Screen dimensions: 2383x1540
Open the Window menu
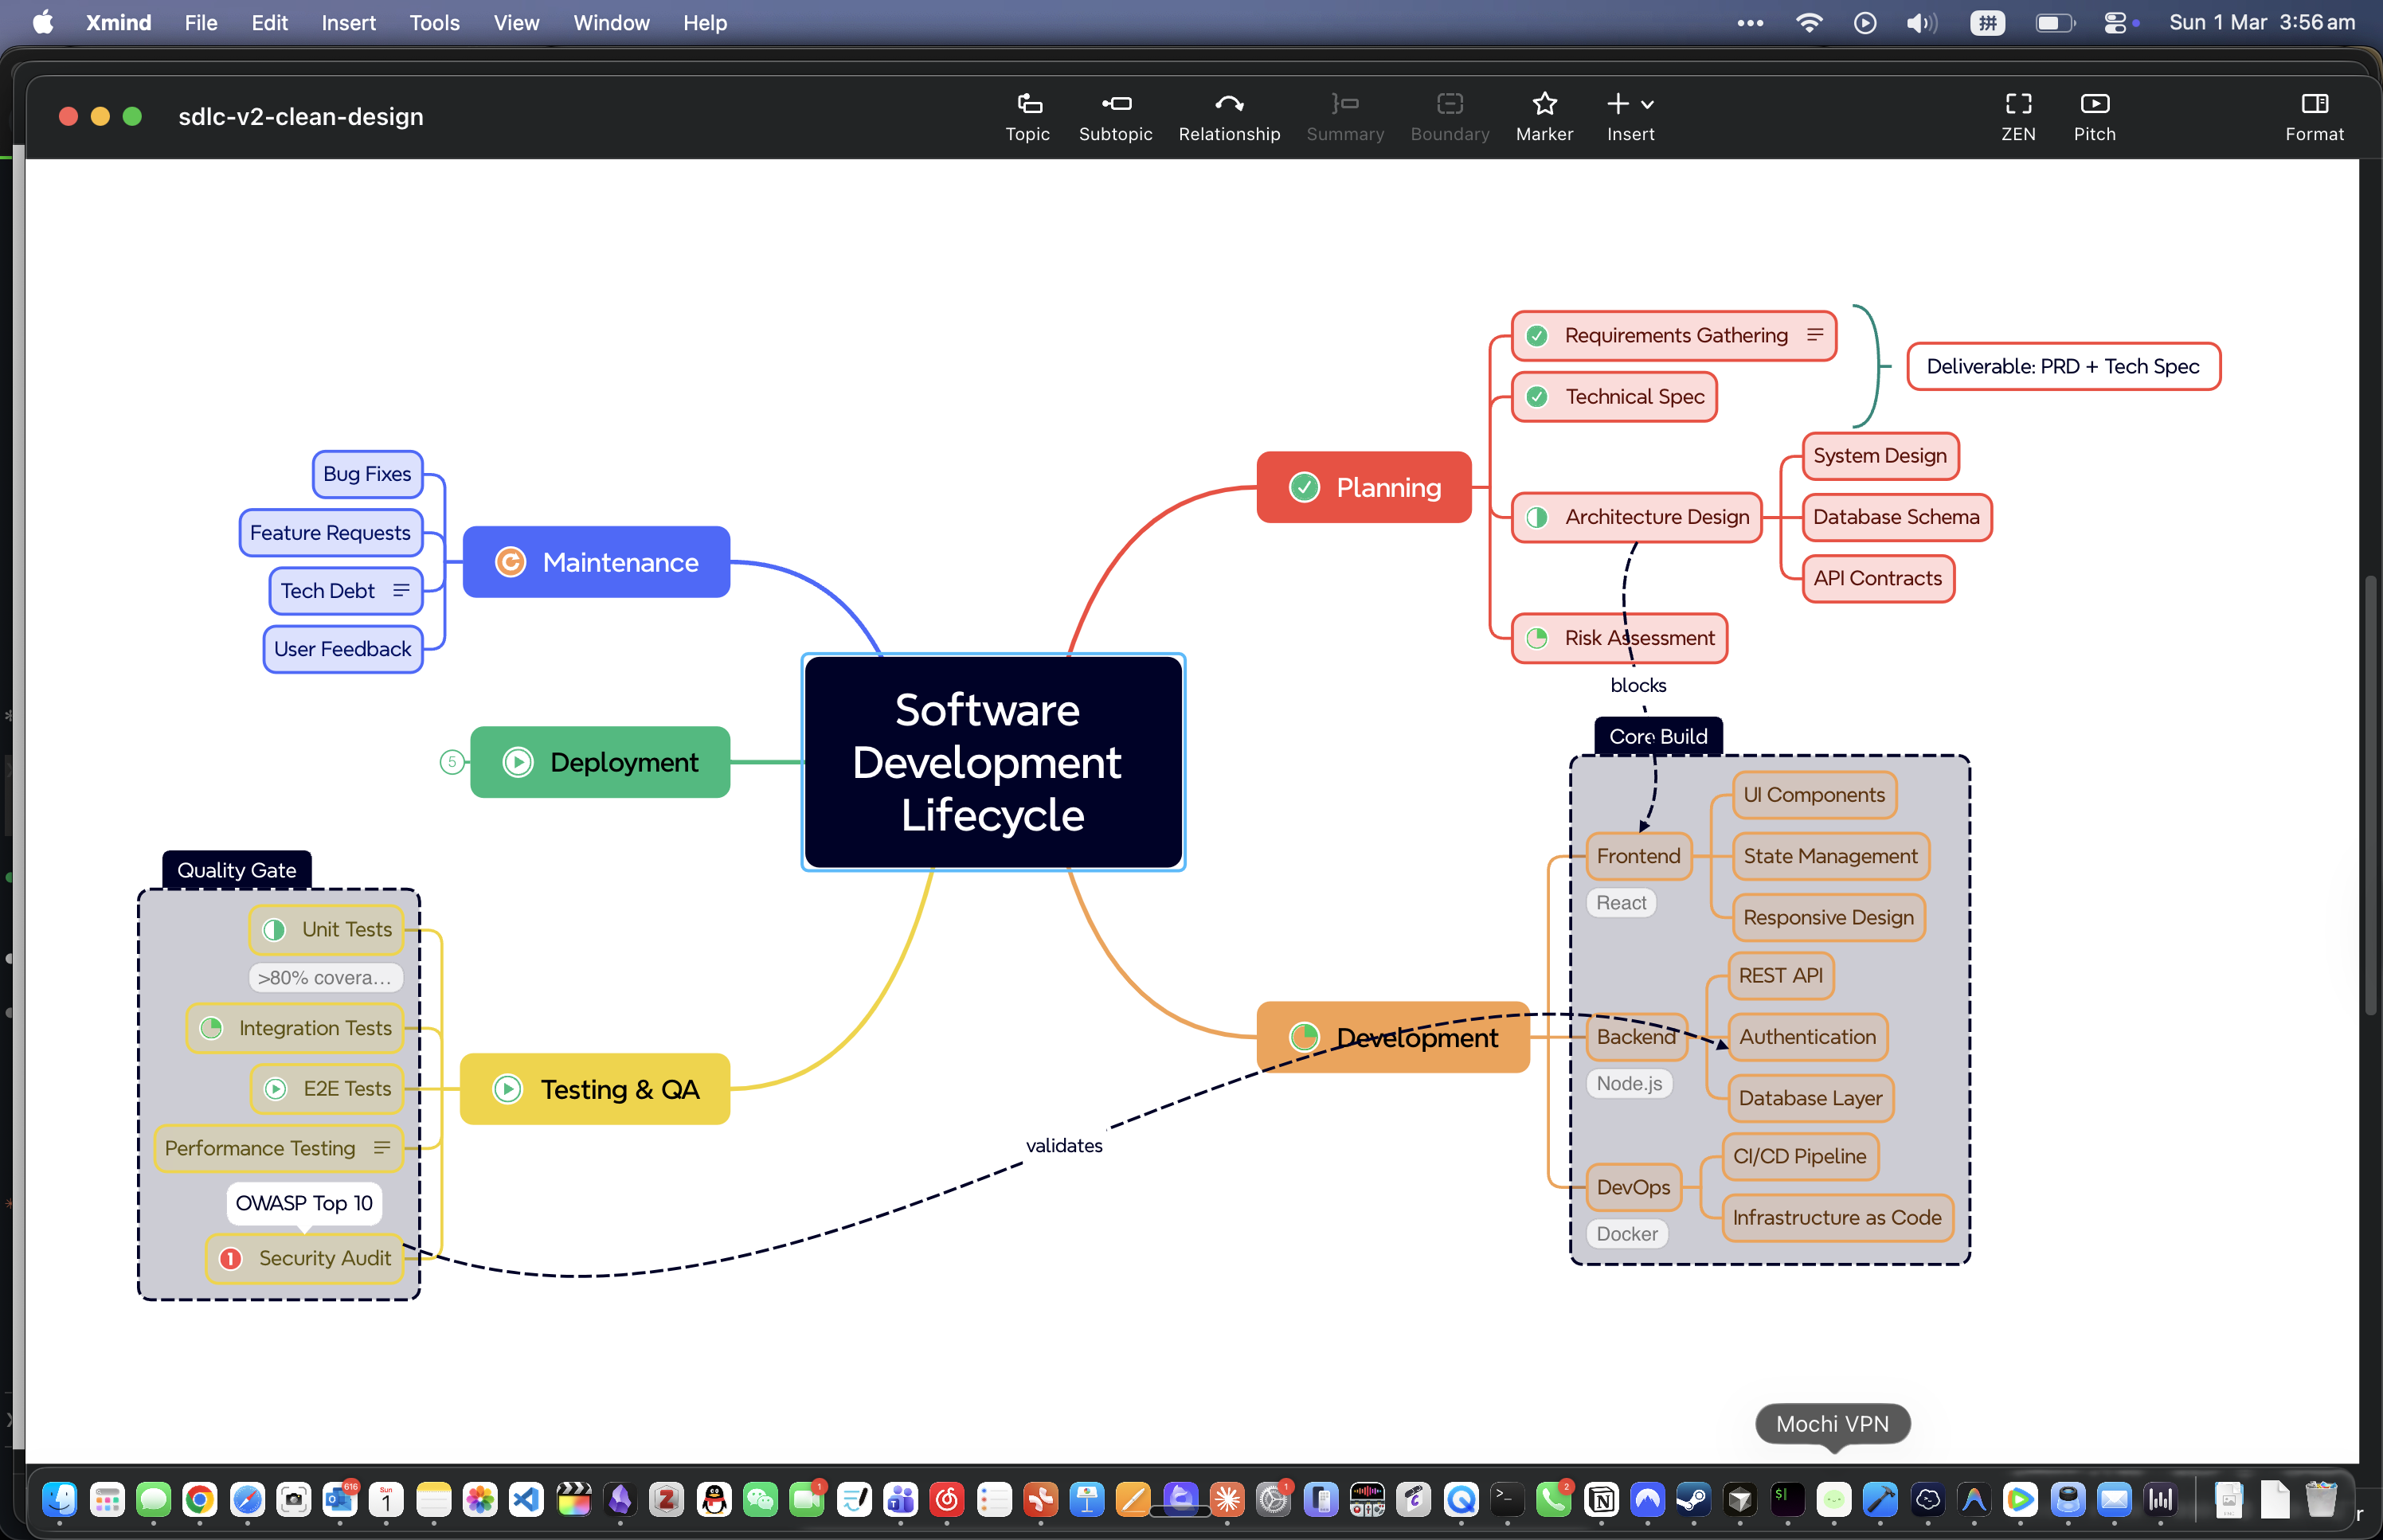[611, 22]
